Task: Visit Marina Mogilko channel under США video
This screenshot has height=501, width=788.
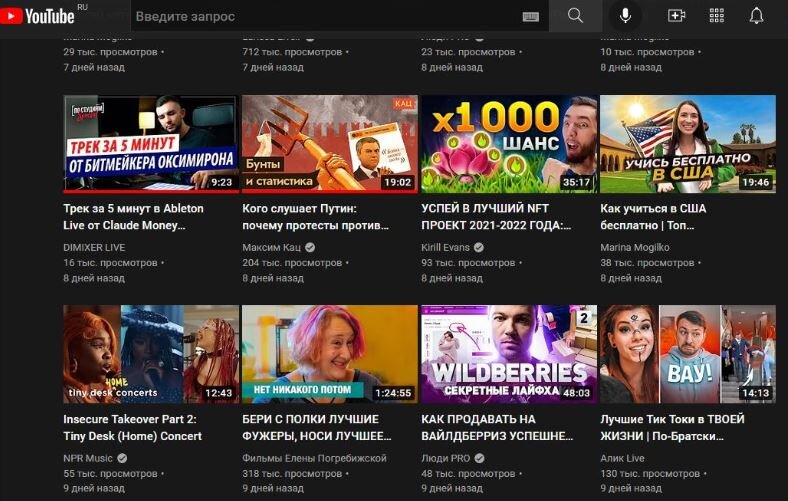Action: coord(635,247)
